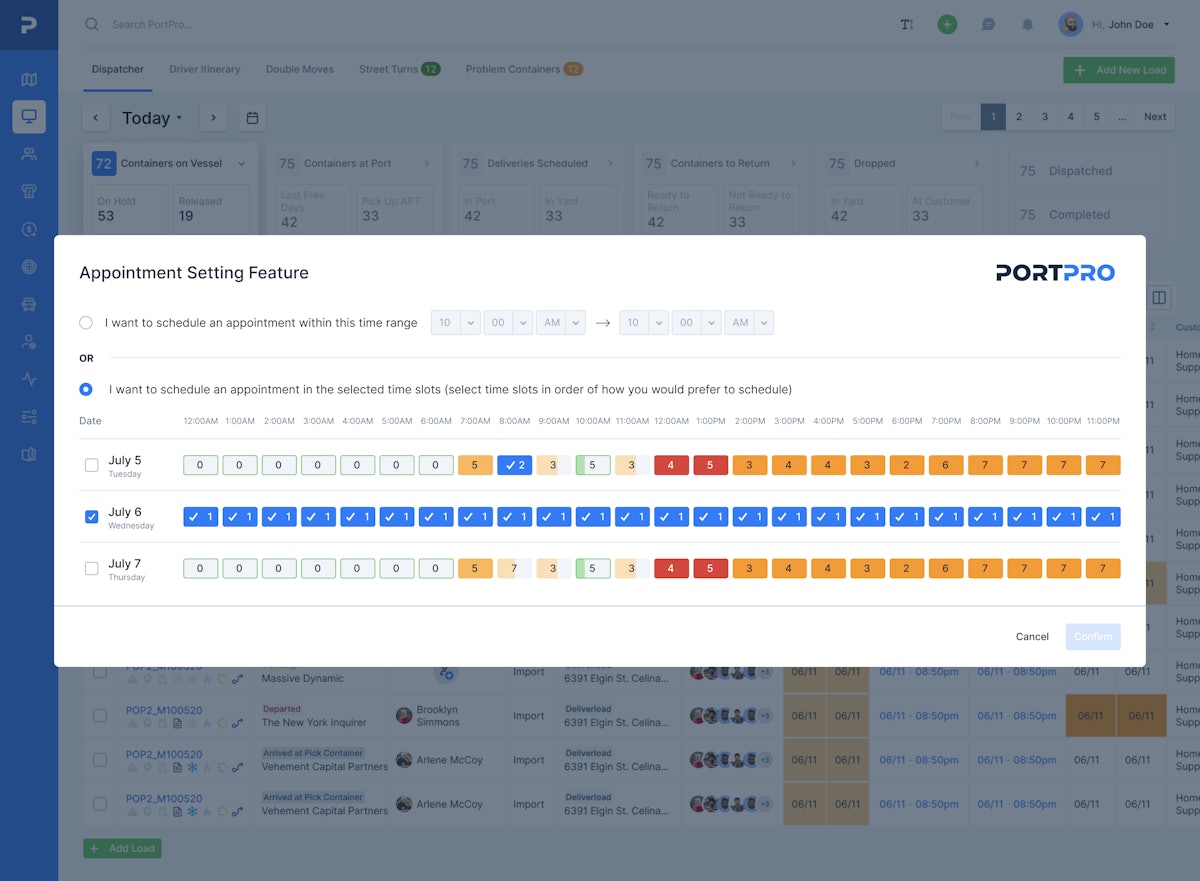This screenshot has height=881, width=1200.
Task: Click the green plus icon in top bar
Action: 947,23
